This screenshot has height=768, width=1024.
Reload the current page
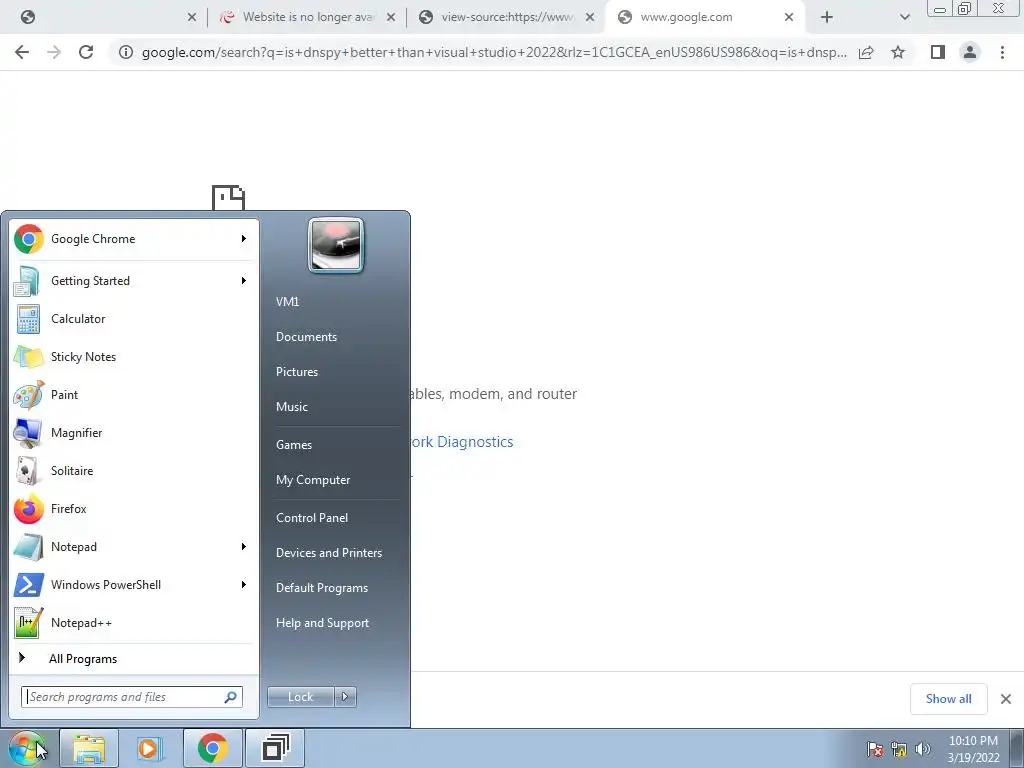pyautogui.click(x=86, y=52)
